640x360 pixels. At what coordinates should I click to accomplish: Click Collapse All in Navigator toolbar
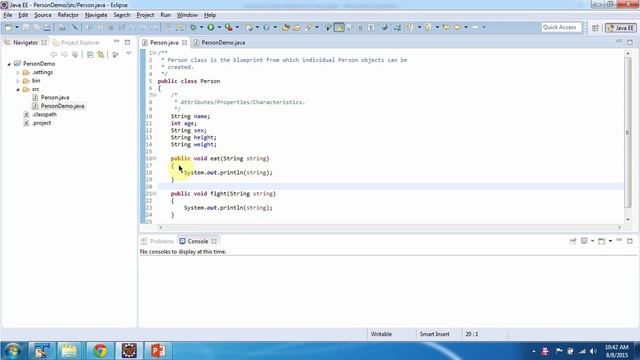pos(90,54)
